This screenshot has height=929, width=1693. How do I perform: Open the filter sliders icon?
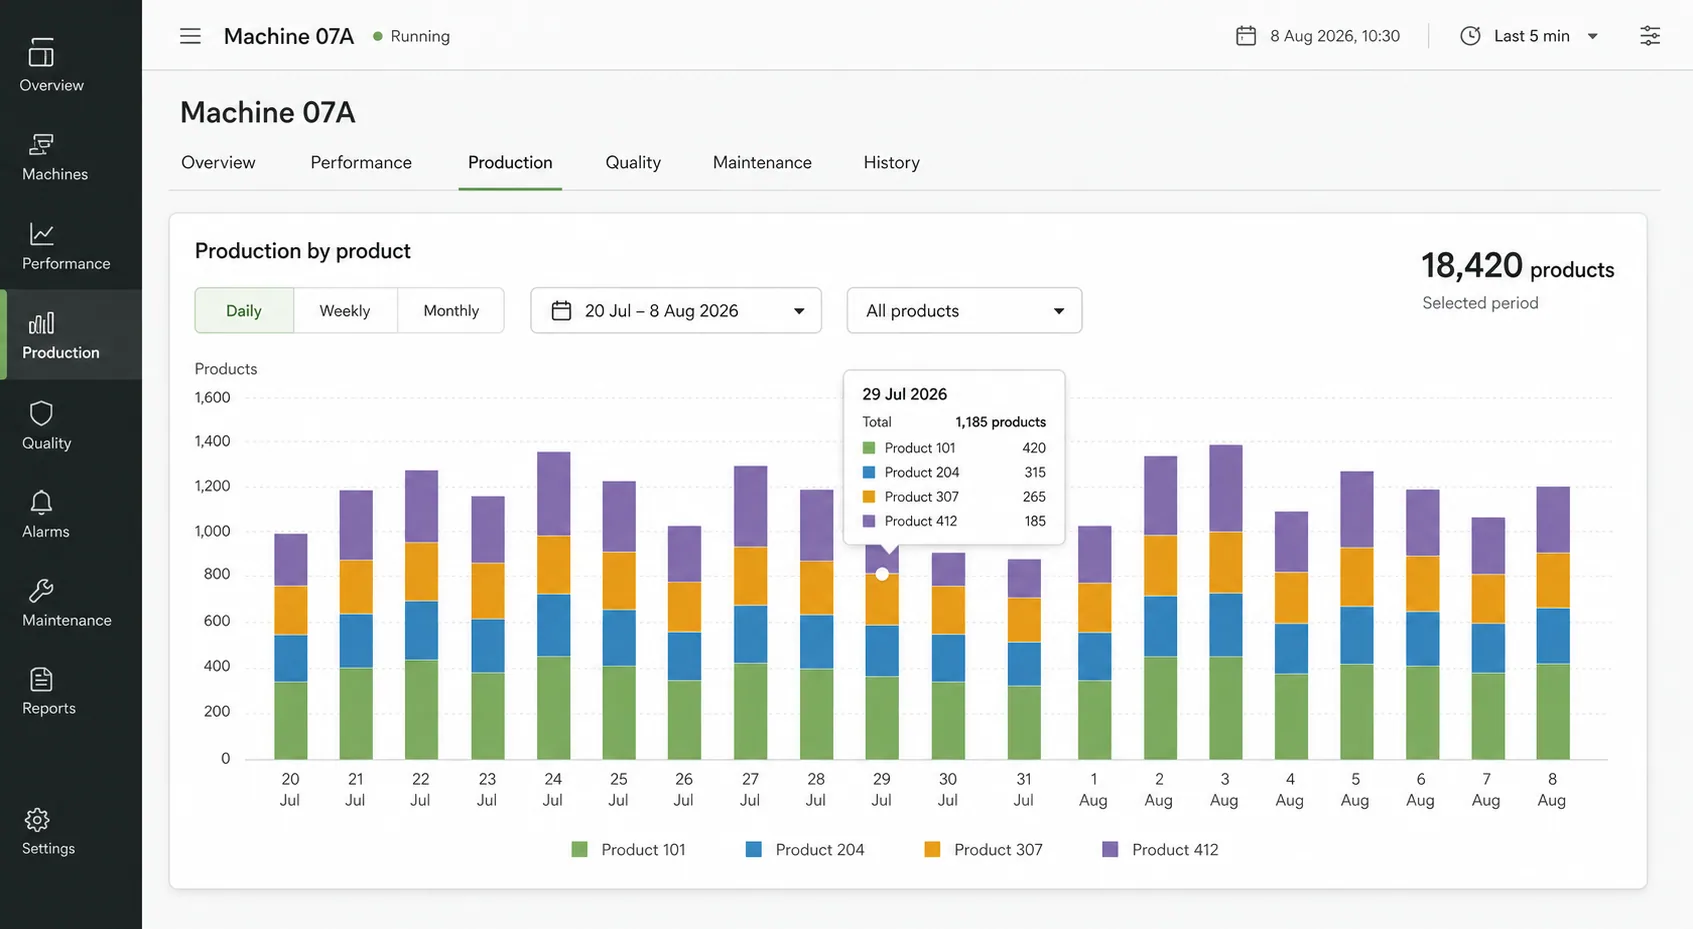[x=1650, y=36]
